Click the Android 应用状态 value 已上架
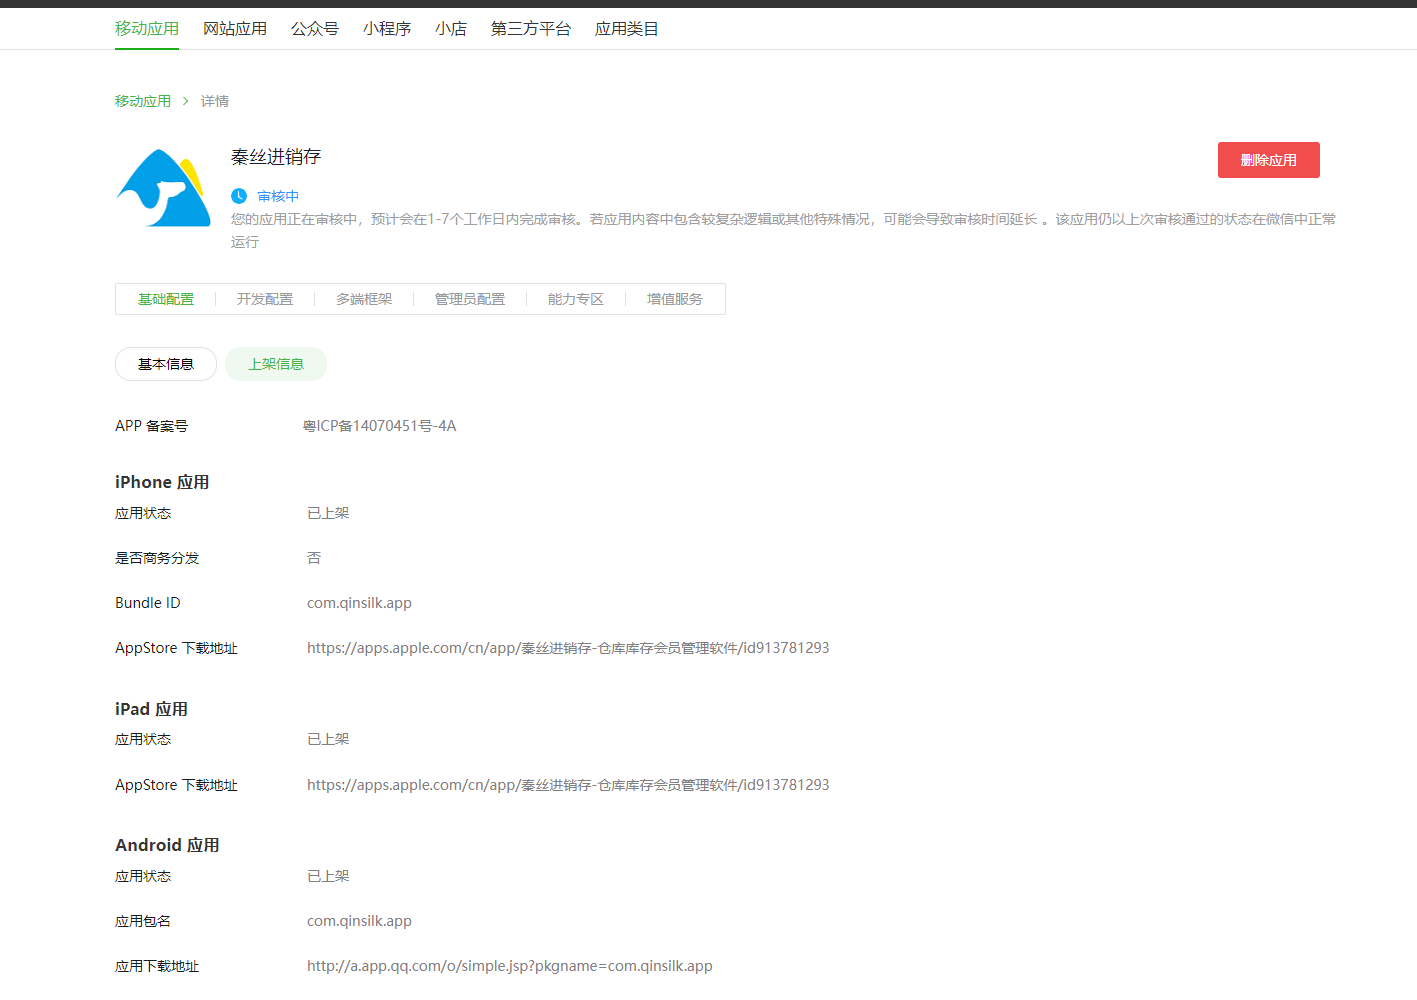This screenshot has width=1417, height=1000. tap(328, 876)
